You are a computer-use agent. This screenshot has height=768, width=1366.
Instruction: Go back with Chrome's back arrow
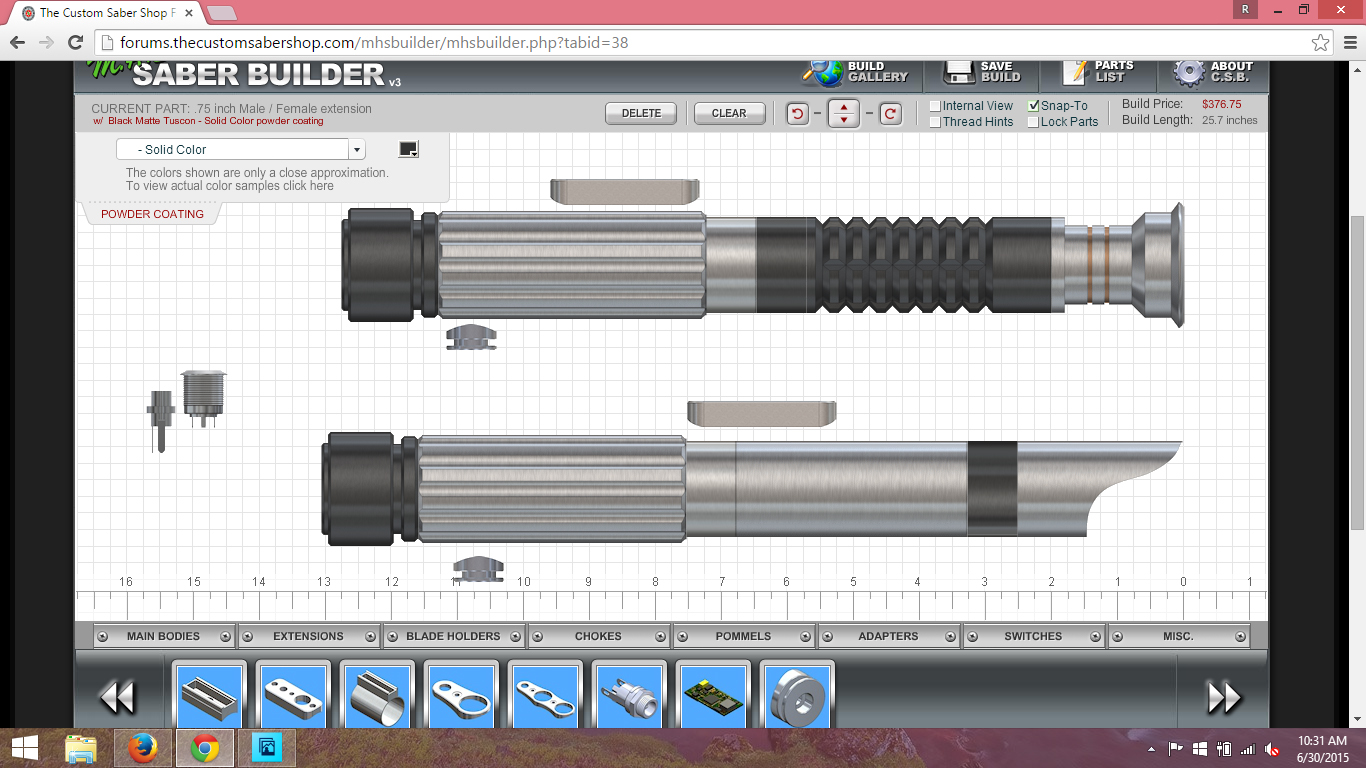pyautogui.click(x=18, y=43)
